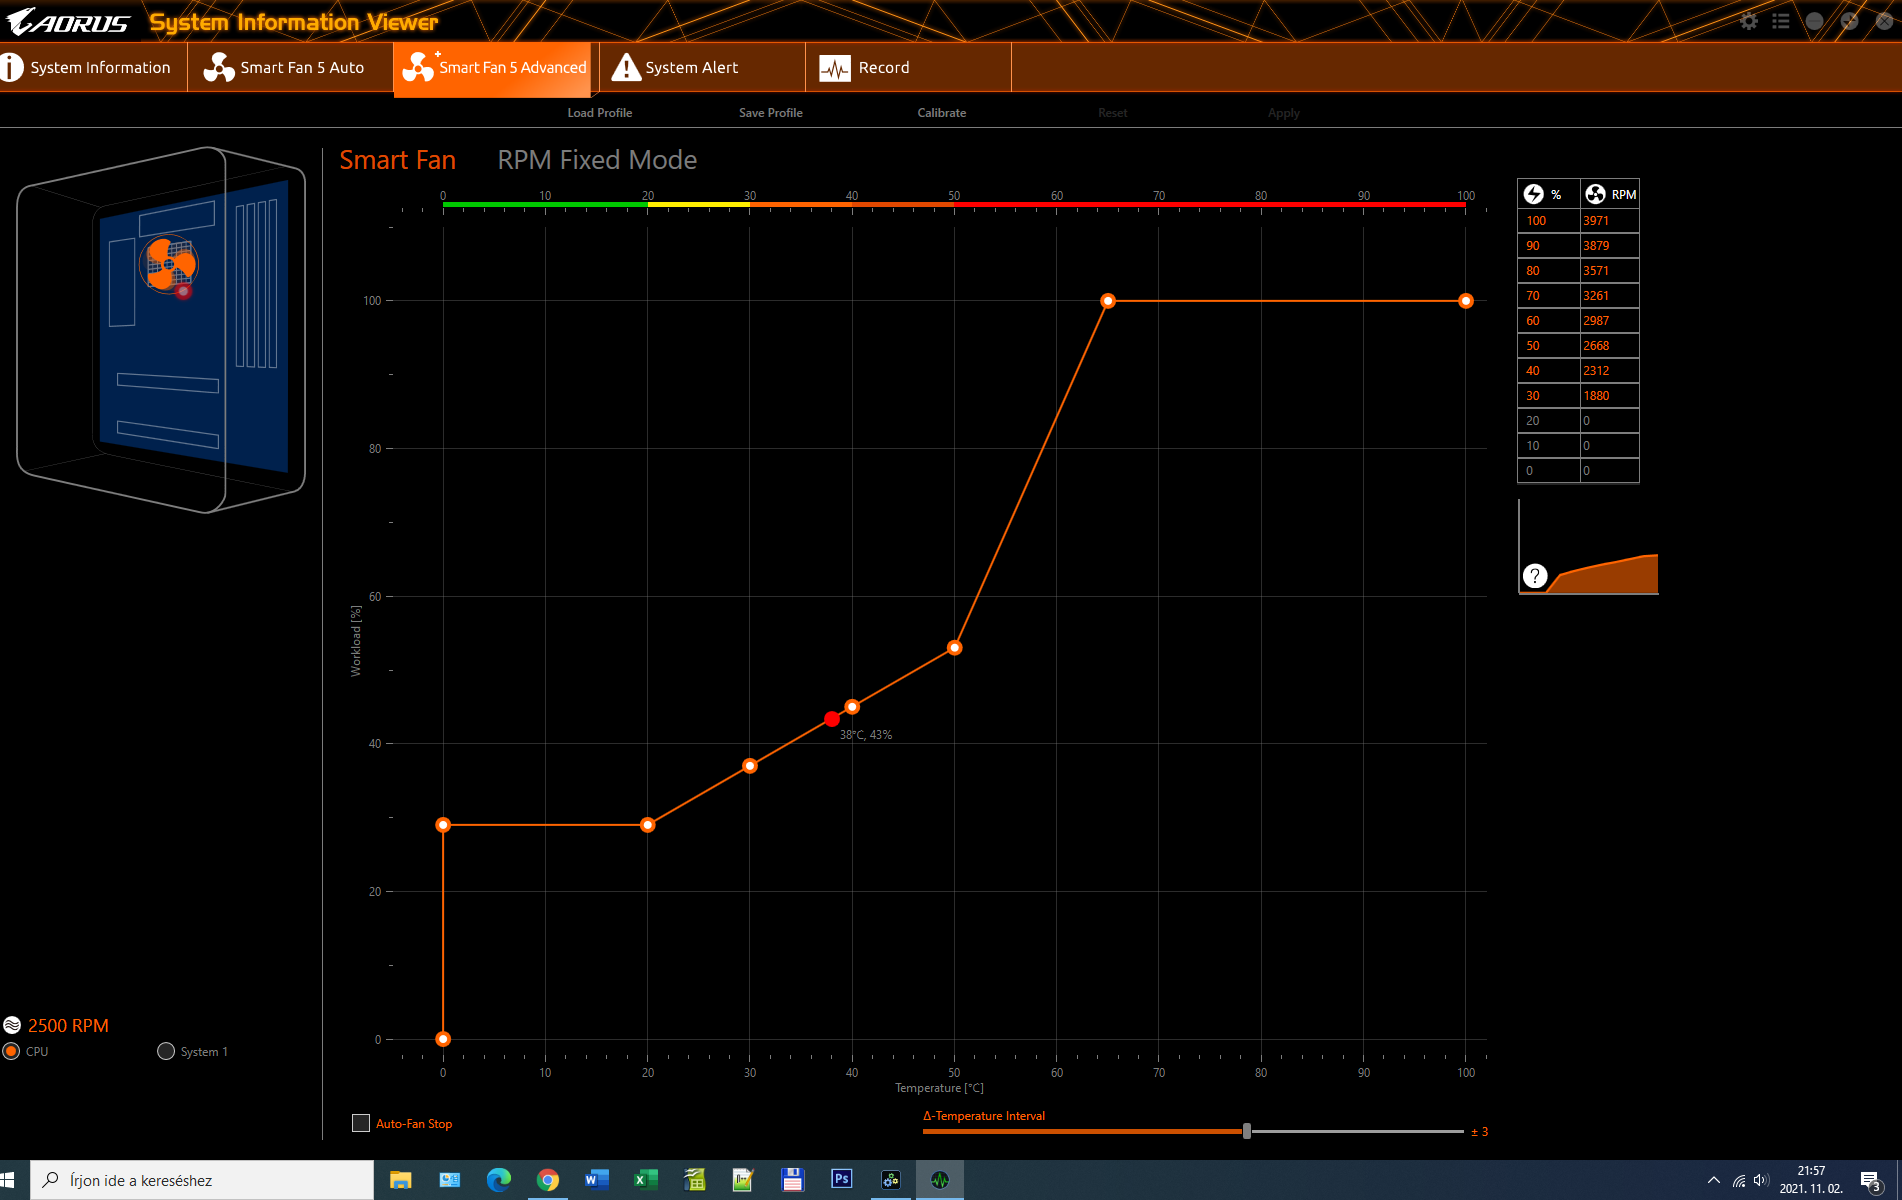Click the RPM value 1880 in the table
The width and height of the screenshot is (1902, 1200).
tap(1609, 395)
